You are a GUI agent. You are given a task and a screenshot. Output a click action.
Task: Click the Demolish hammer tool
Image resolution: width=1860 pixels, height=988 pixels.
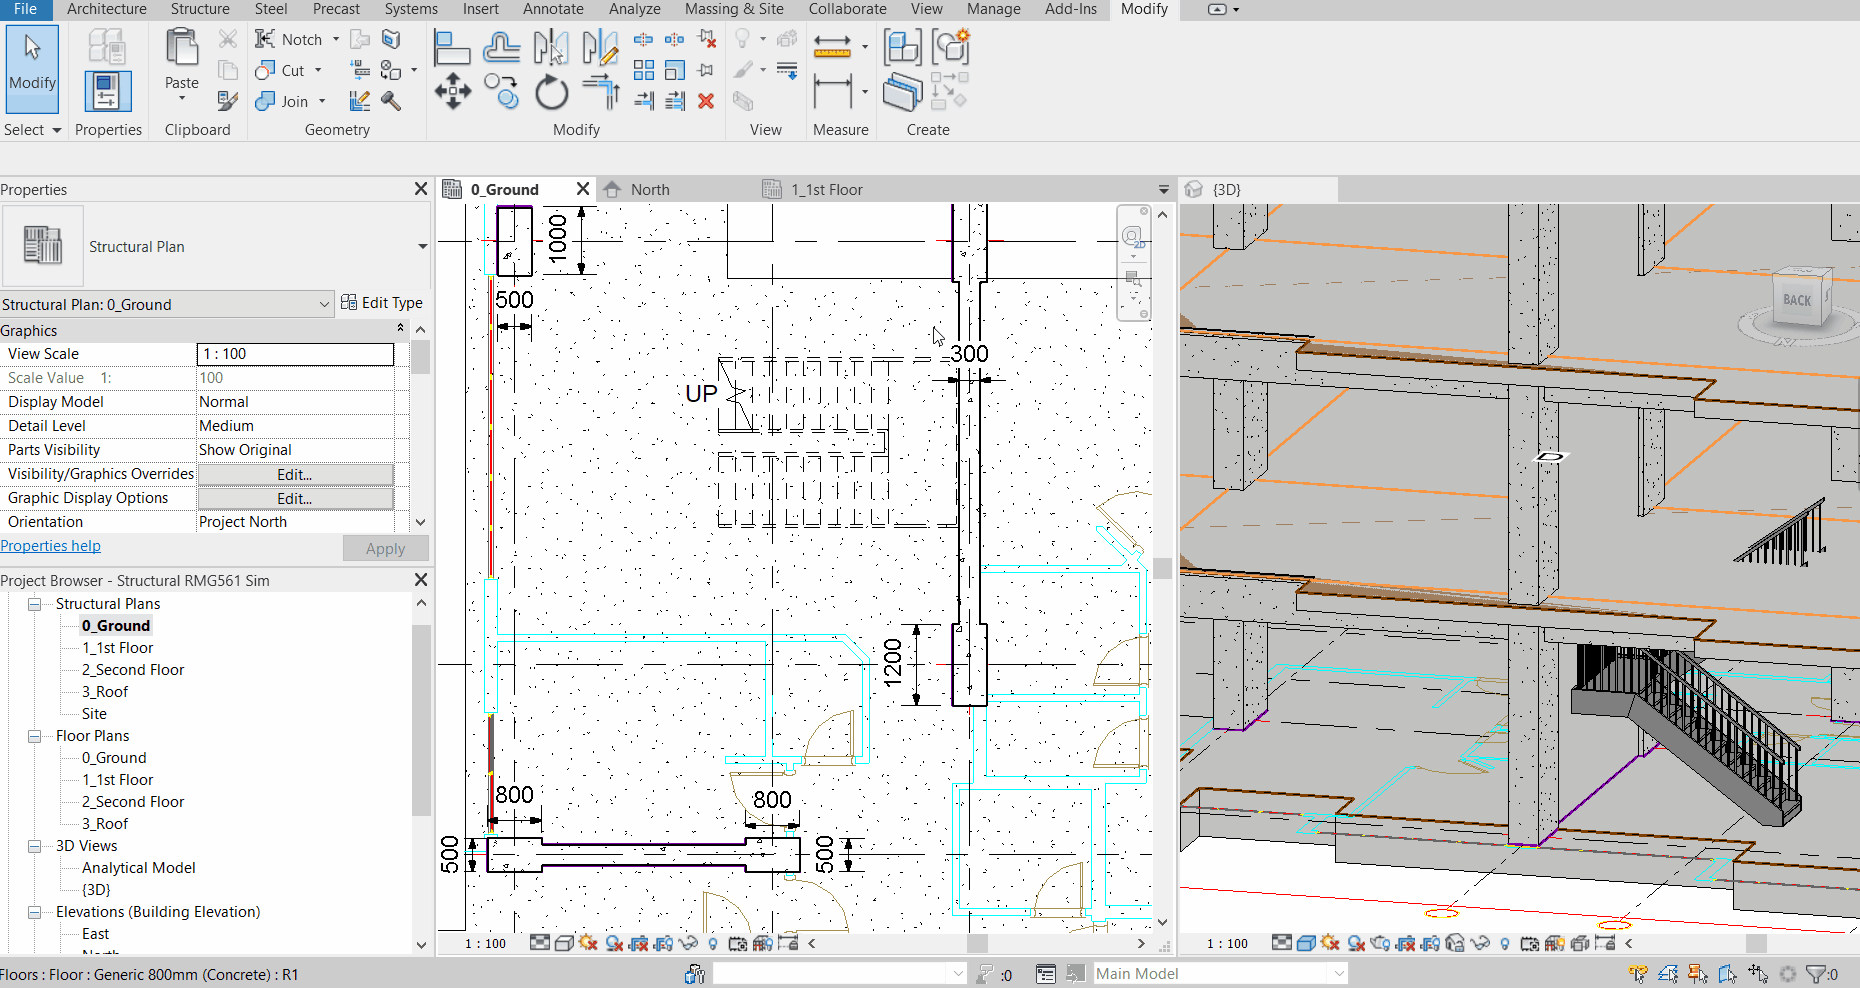[391, 101]
